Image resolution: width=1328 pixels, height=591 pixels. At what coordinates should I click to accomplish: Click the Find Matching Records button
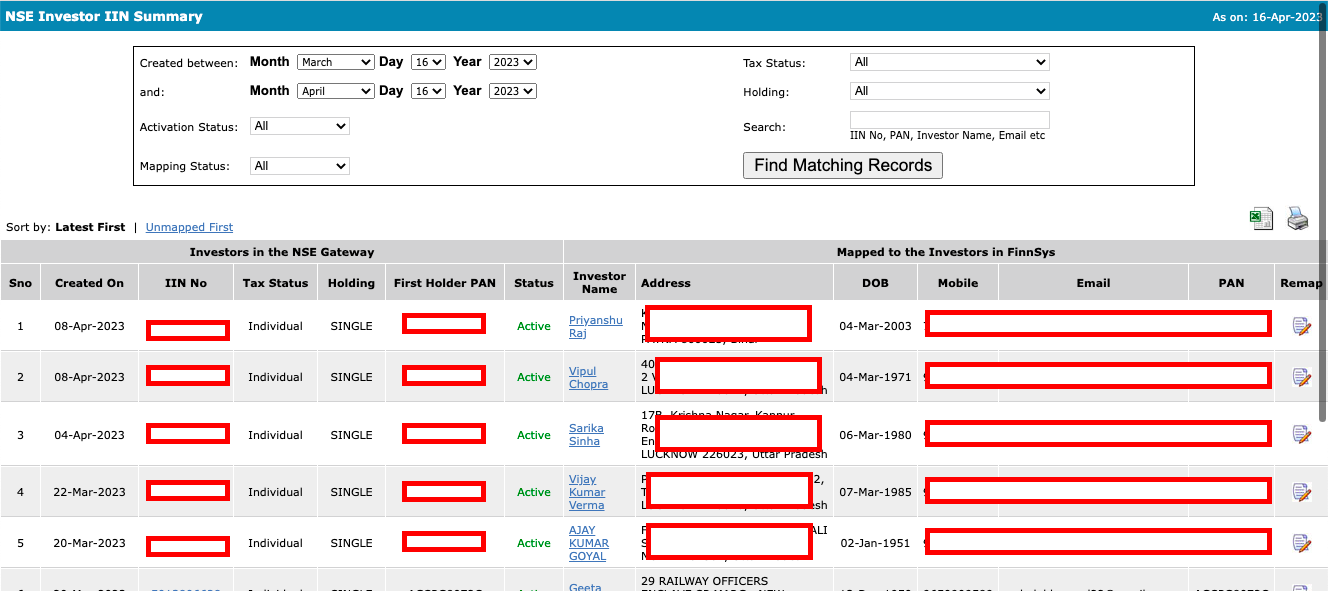(x=843, y=166)
